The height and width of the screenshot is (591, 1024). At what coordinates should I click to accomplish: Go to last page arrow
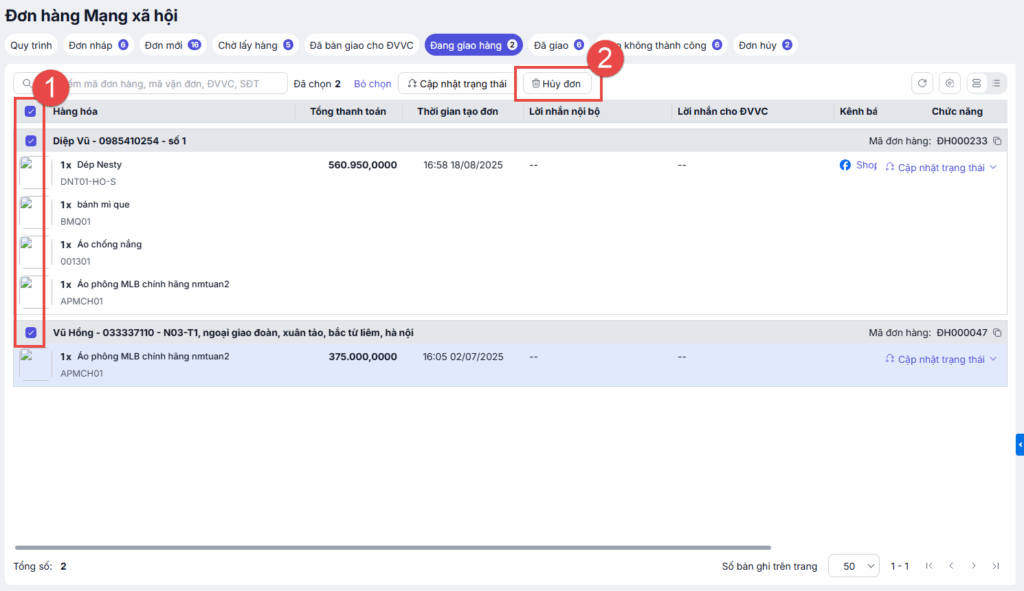996,566
